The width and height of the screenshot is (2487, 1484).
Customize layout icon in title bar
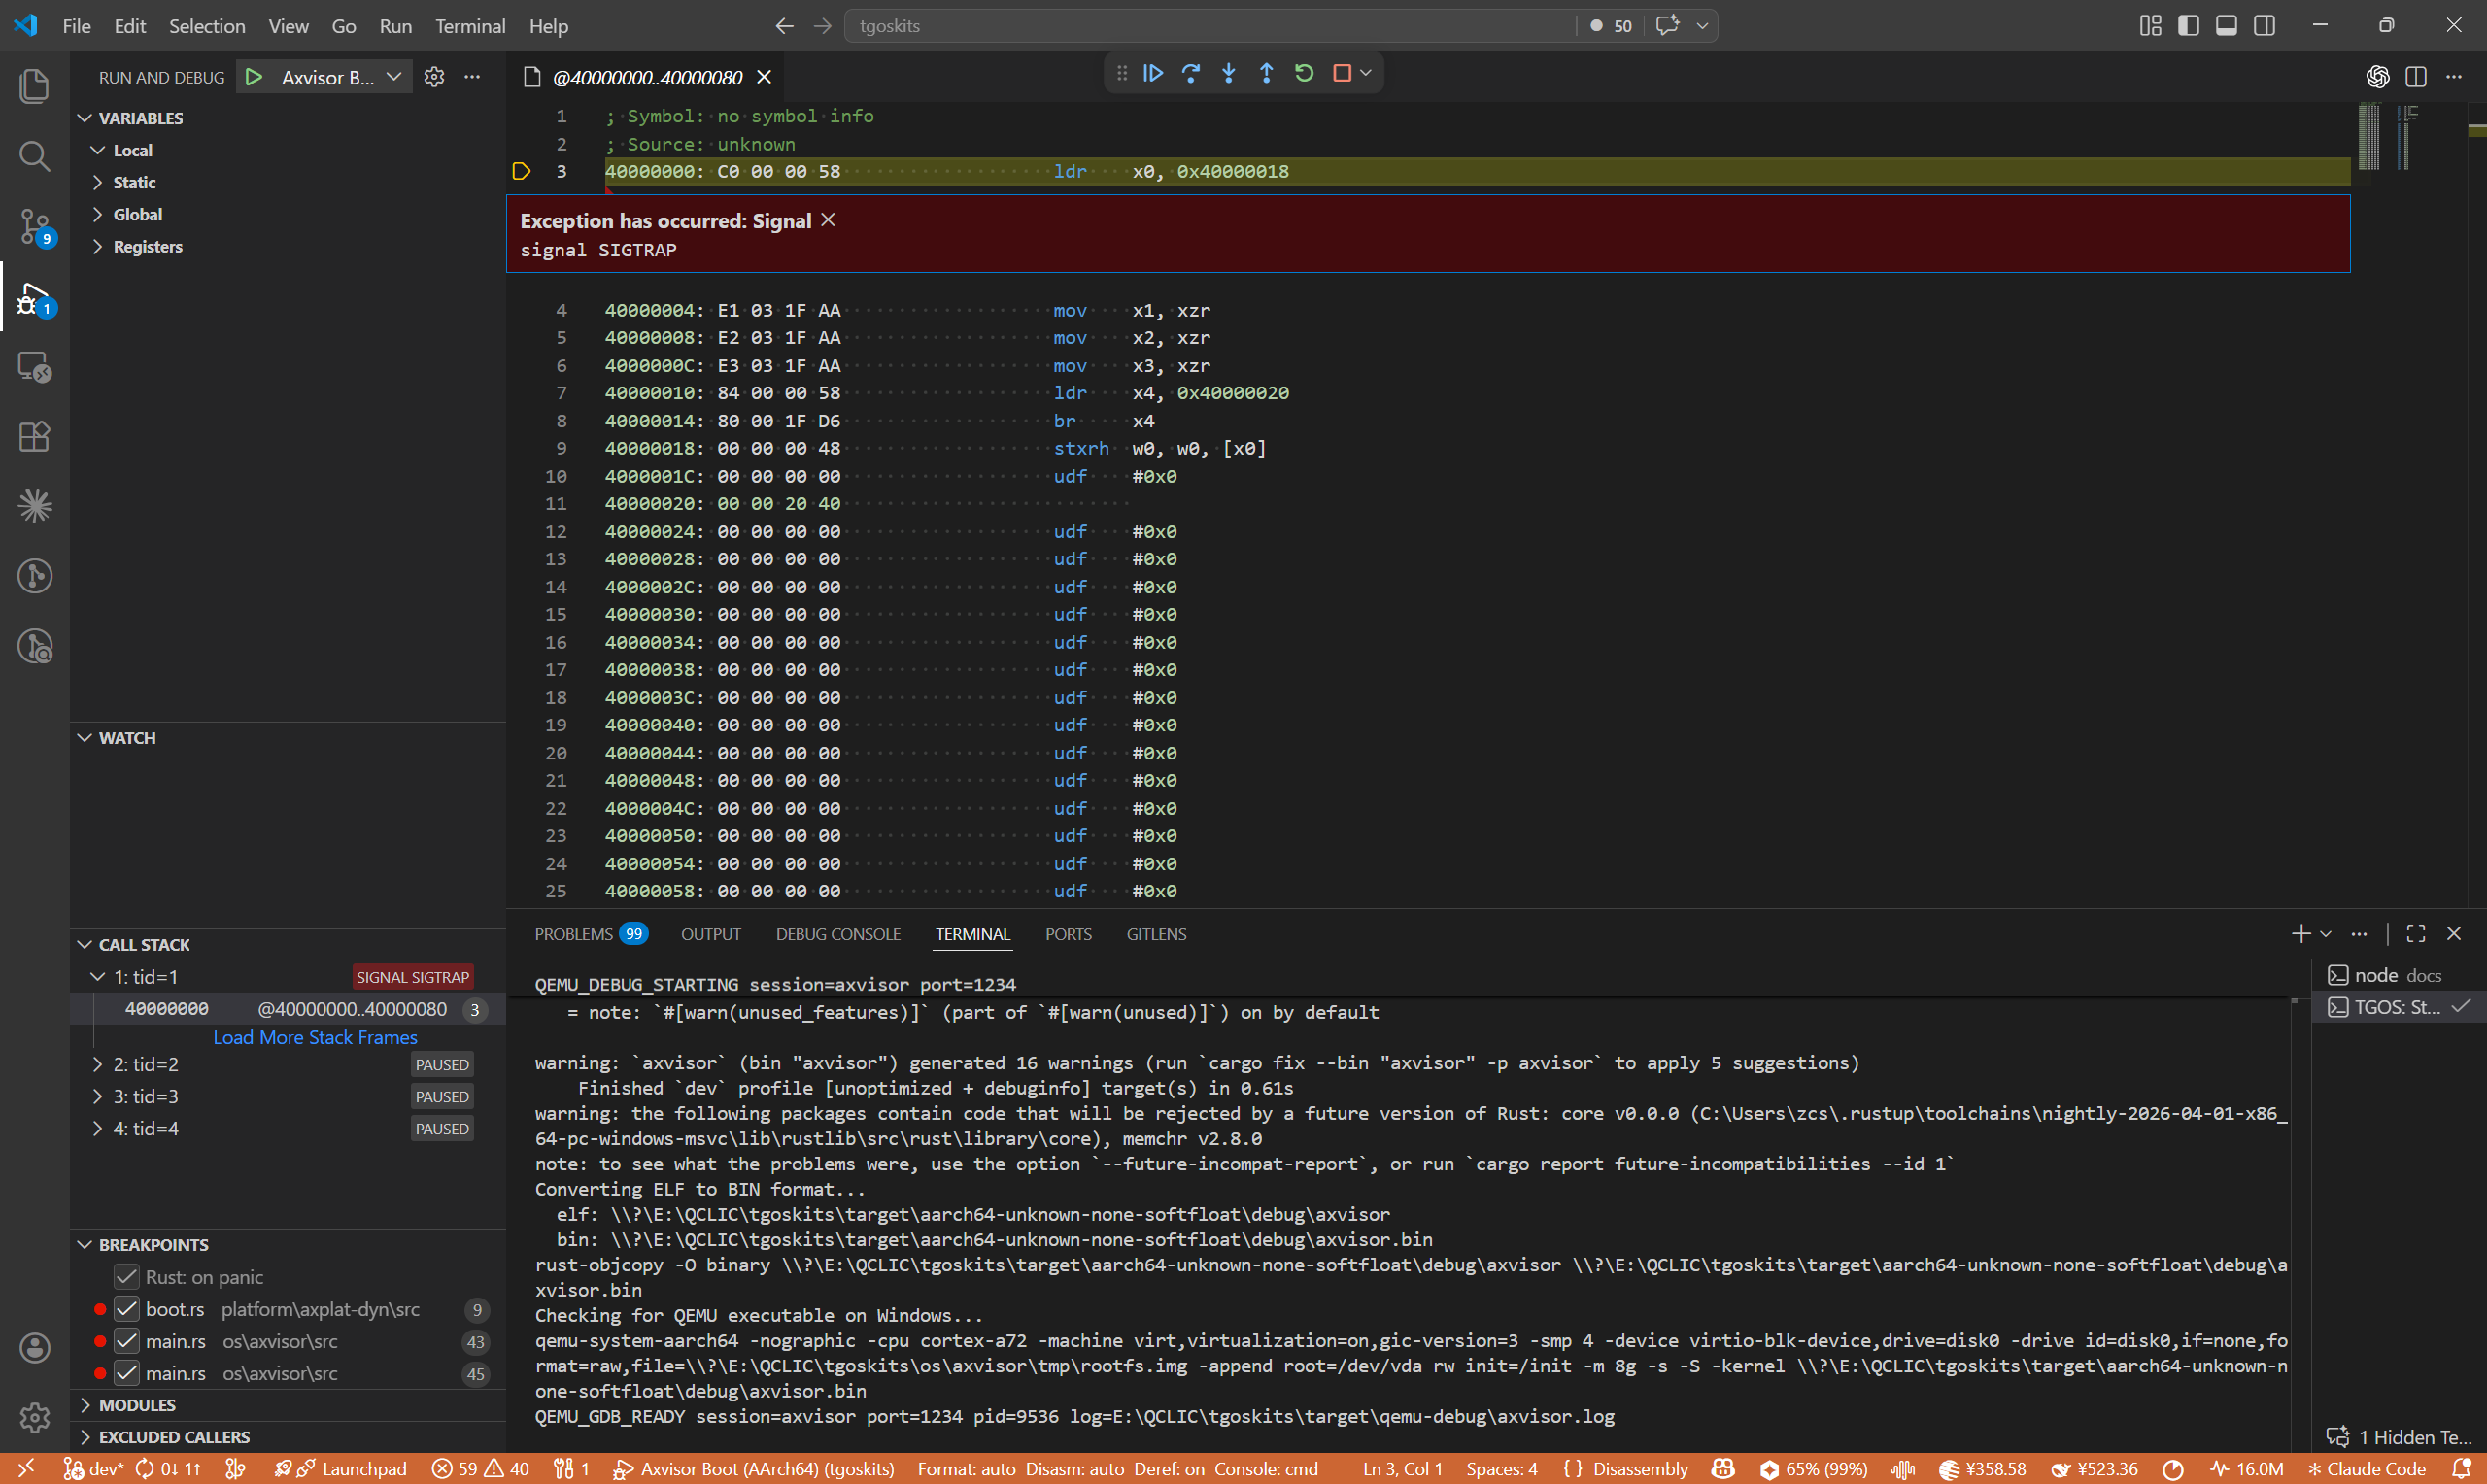(2150, 26)
